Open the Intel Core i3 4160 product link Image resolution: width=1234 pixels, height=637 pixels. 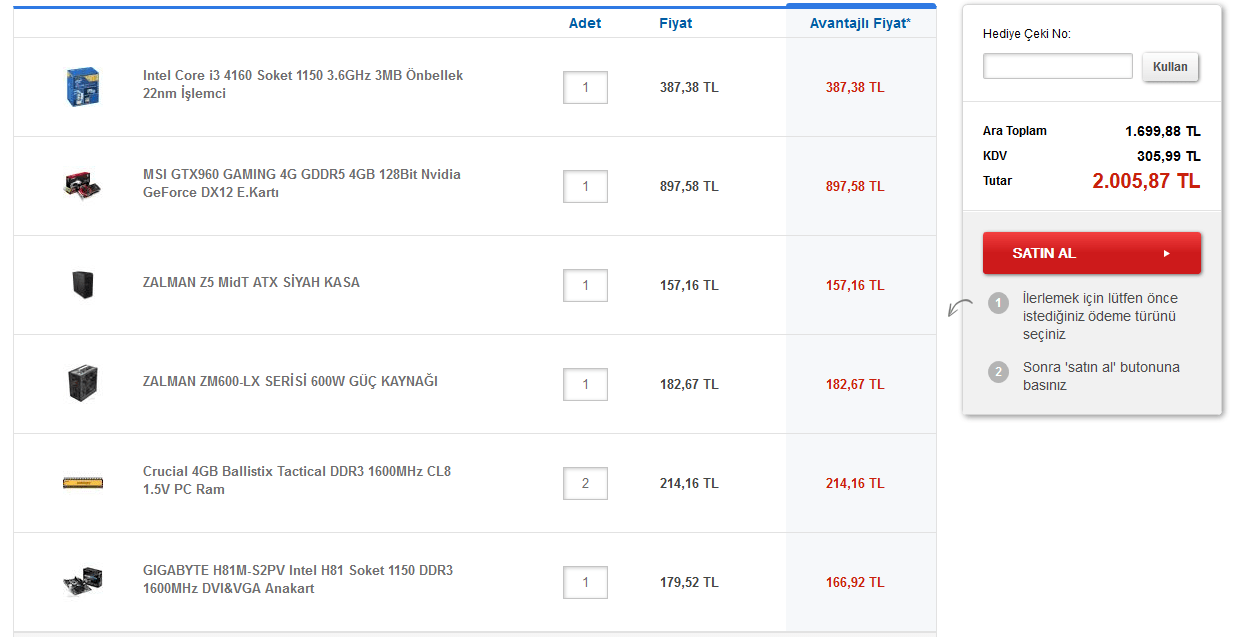point(302,84)
